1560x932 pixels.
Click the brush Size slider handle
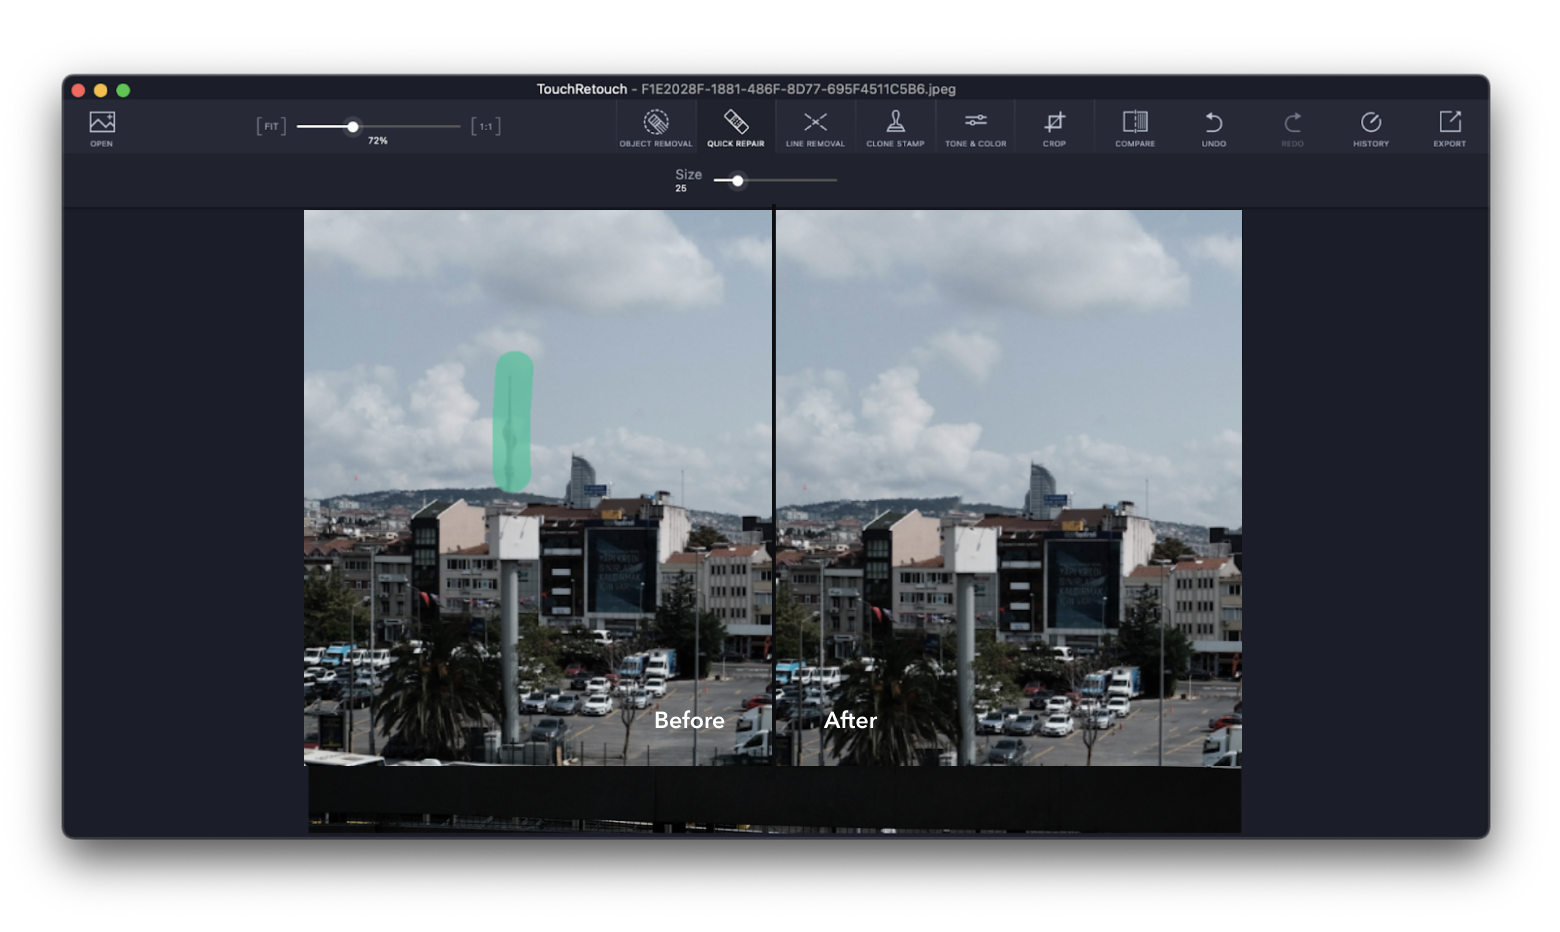coord(738,181)
